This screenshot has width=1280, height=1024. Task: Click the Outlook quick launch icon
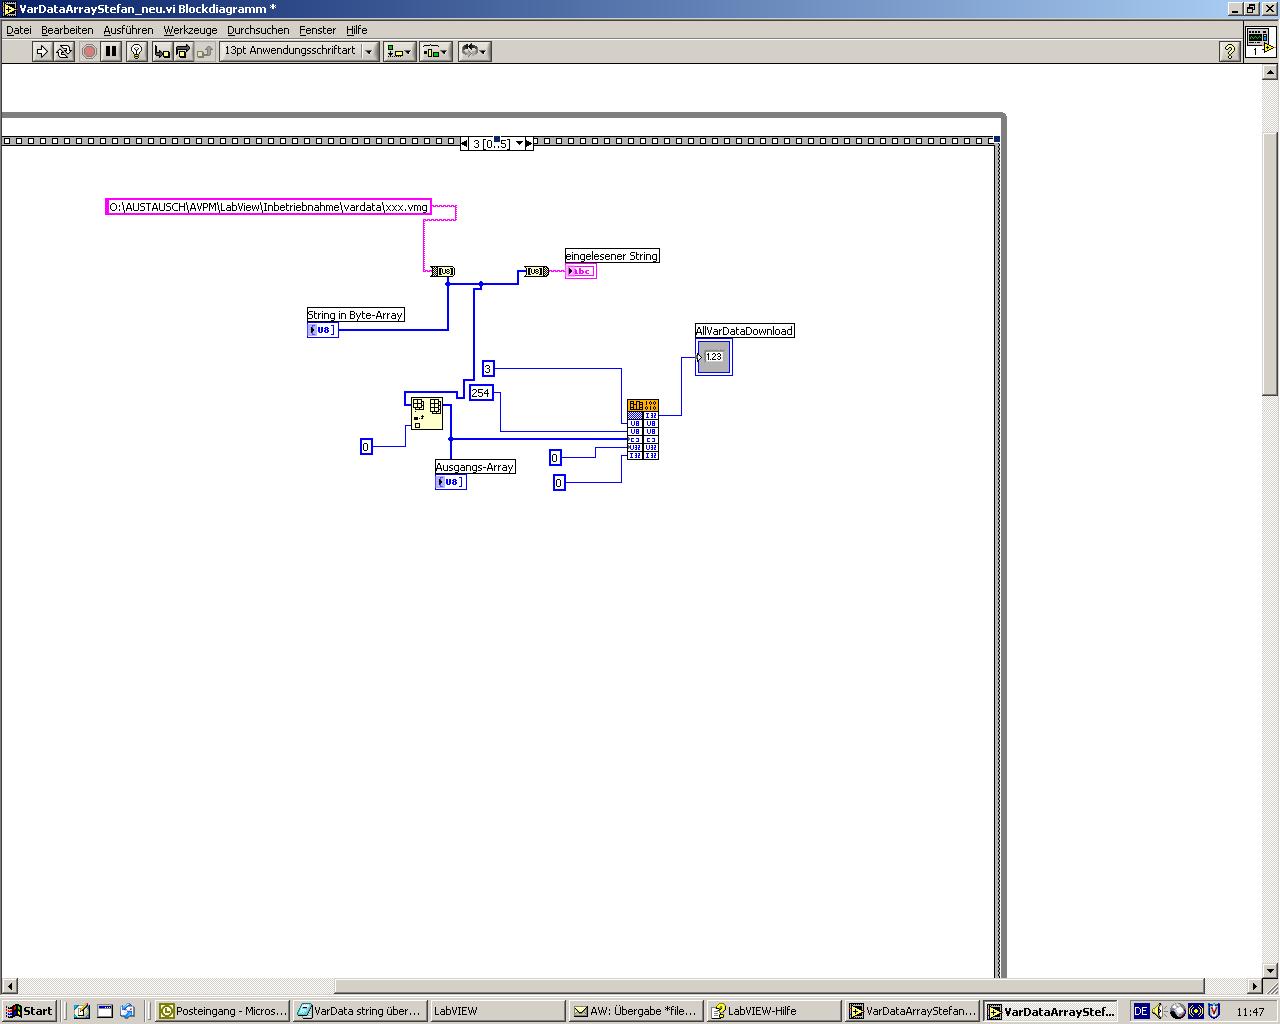coord(82,1011)
